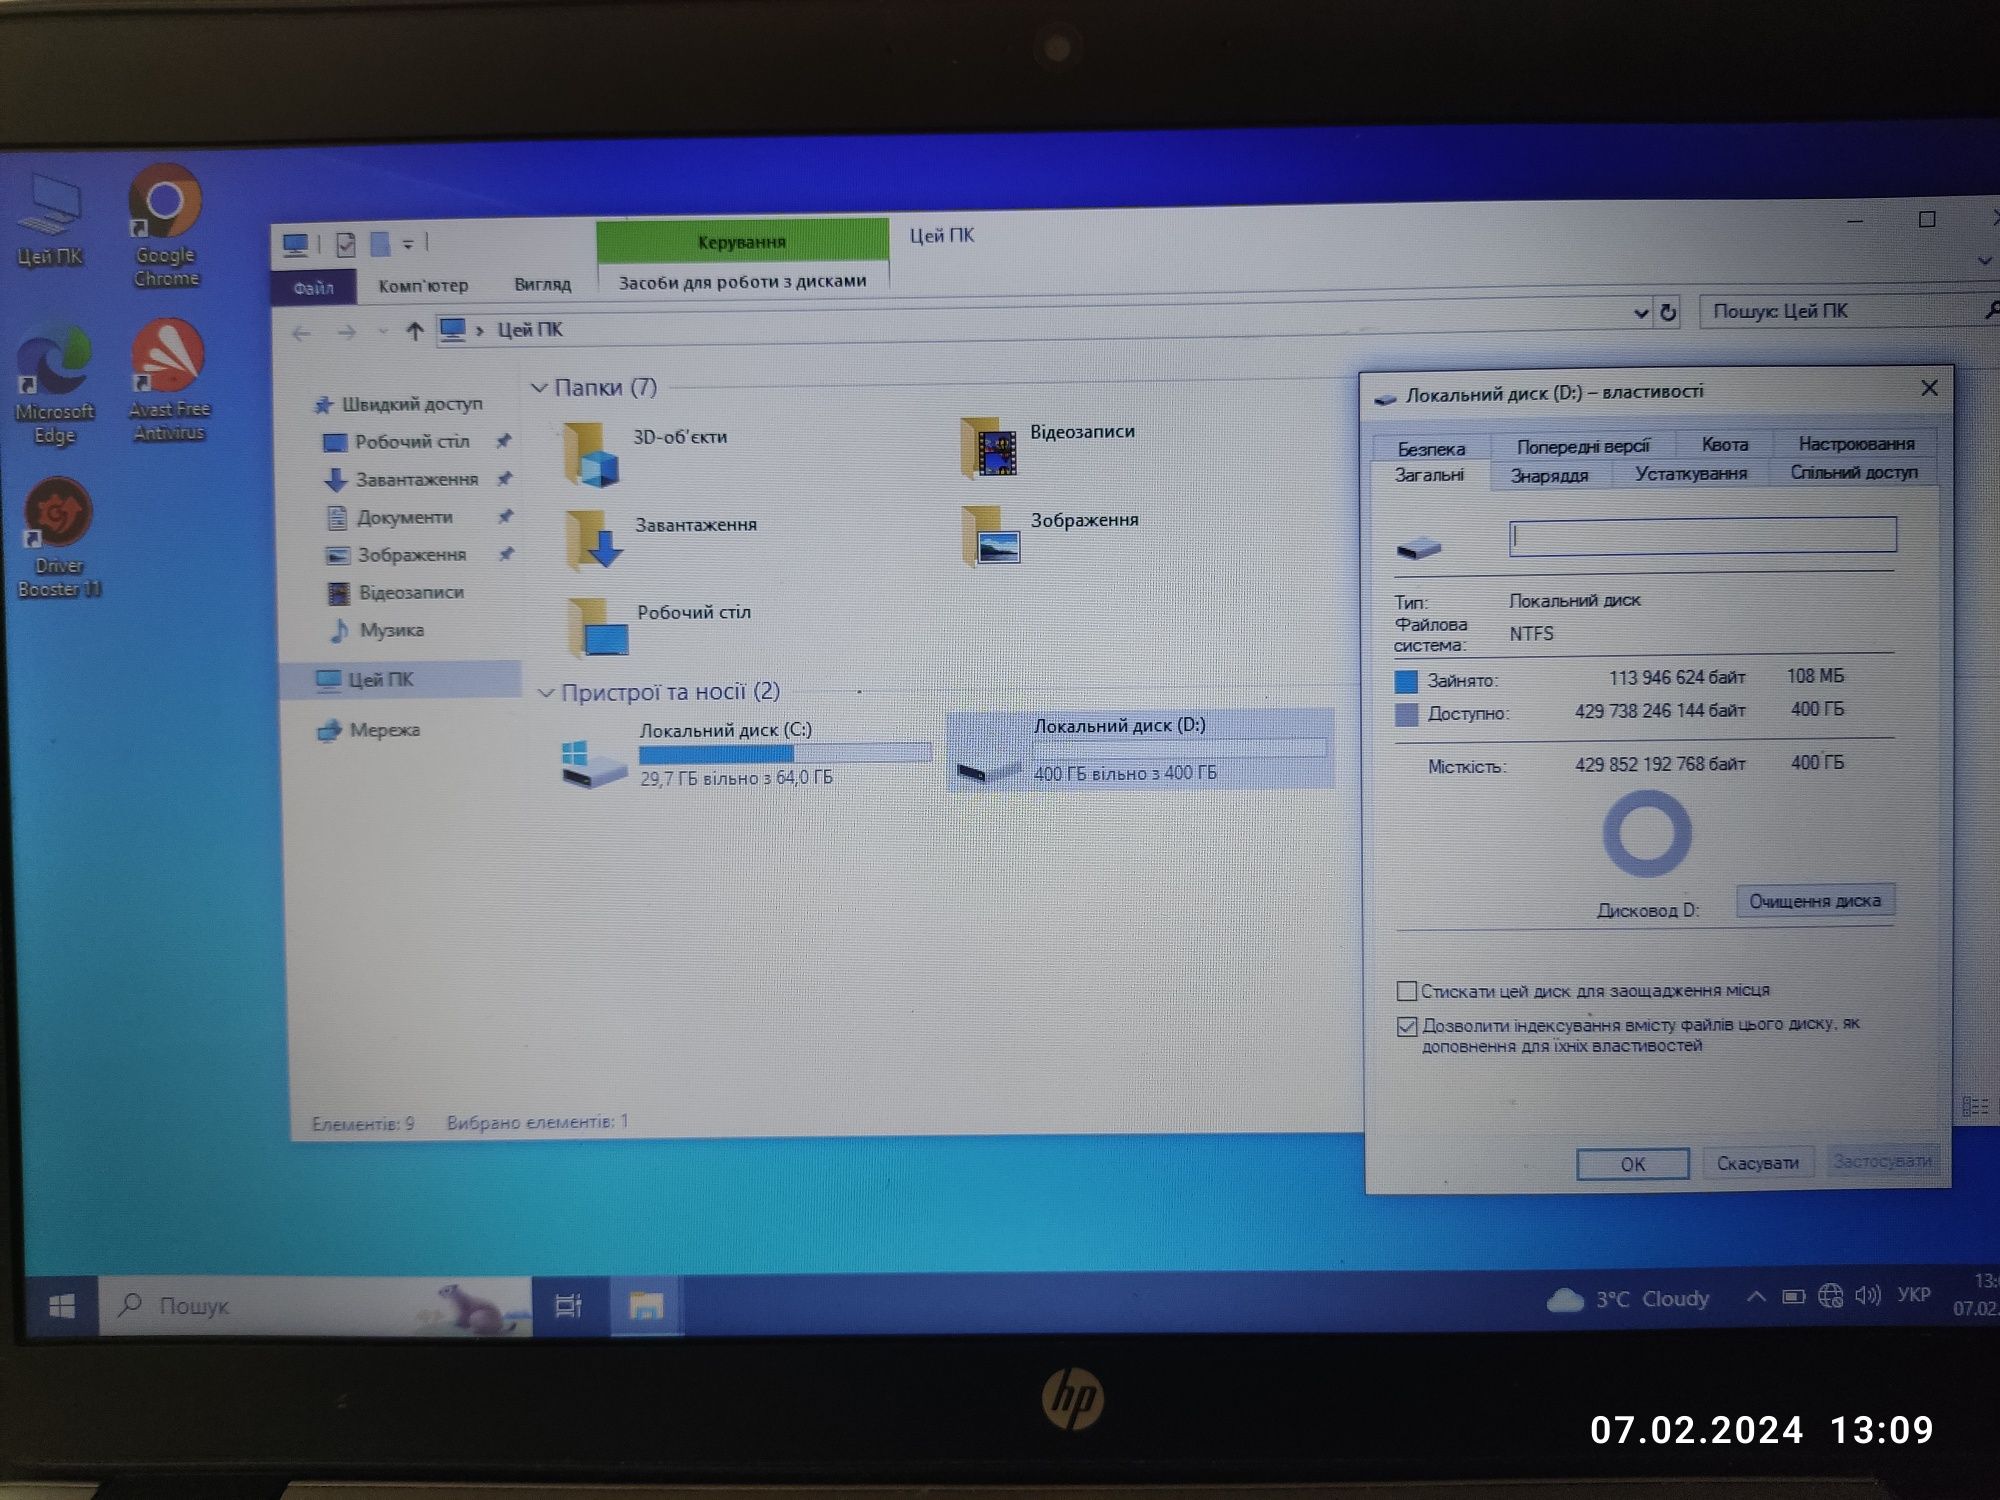
Task: Open the Зображення folder in Папки
Action: 1050,534
